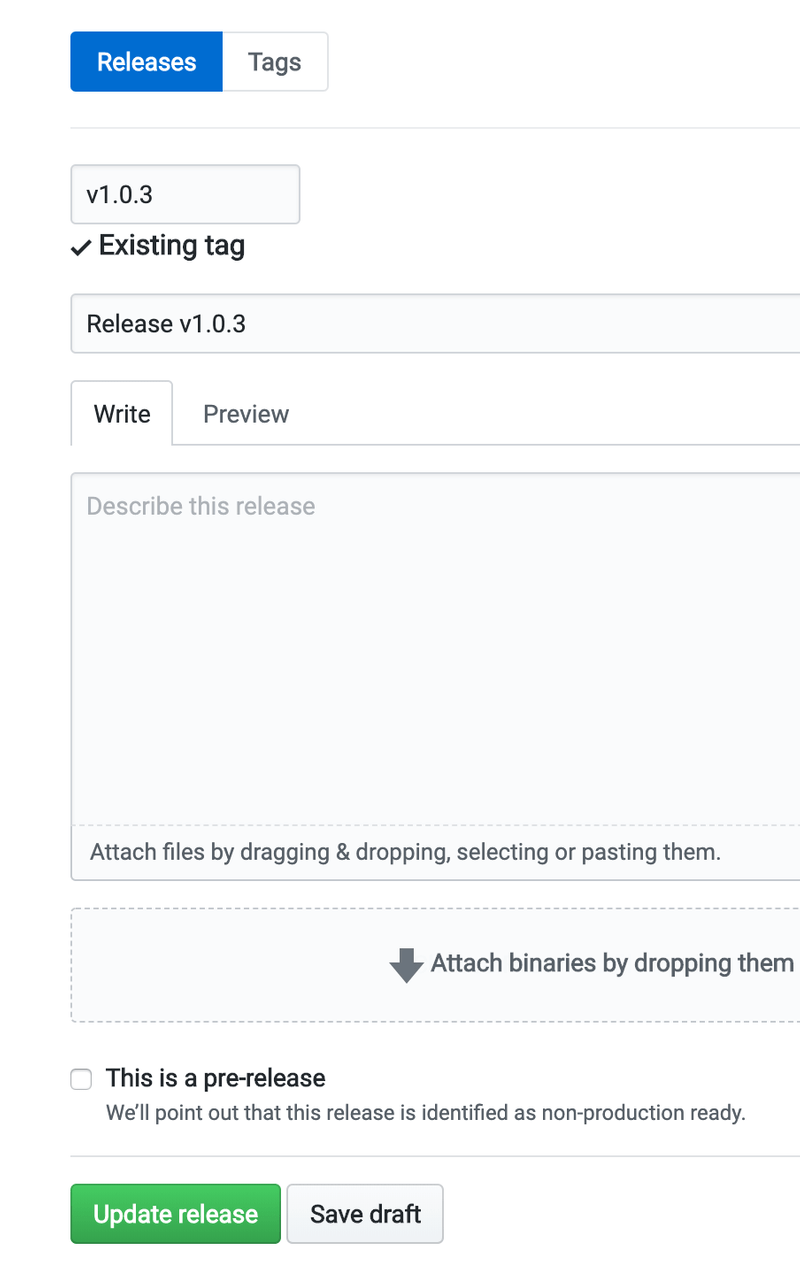Switch to the Tags tab

pos(274,61)
